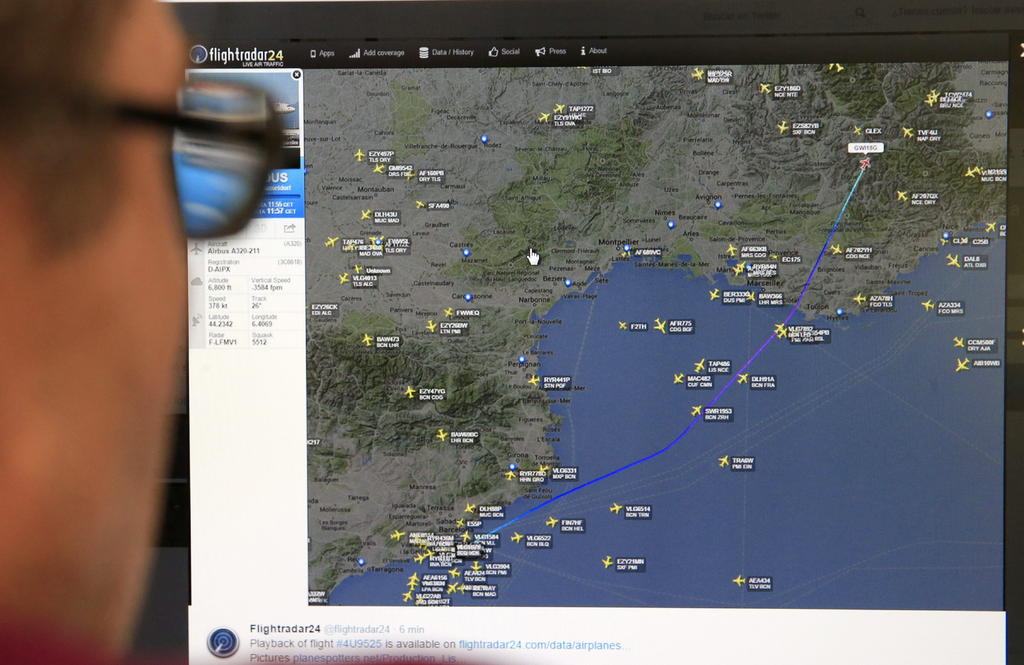
Task: Open the Apps menu
Action: coord(322,52)
